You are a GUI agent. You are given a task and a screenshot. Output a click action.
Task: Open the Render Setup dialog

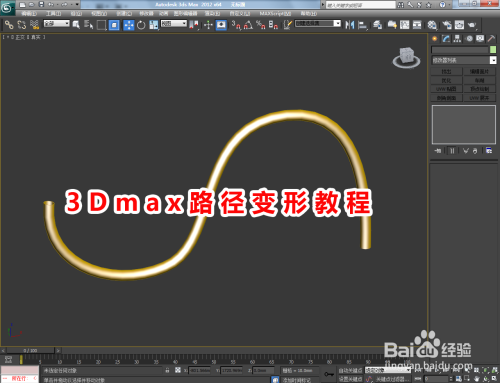tap(447, 25)
